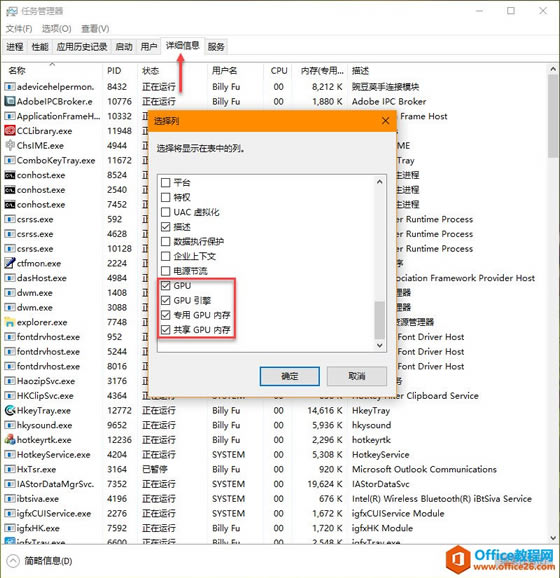Uncheck the 专用 GPU 内存 checkbox

point(166,315)
